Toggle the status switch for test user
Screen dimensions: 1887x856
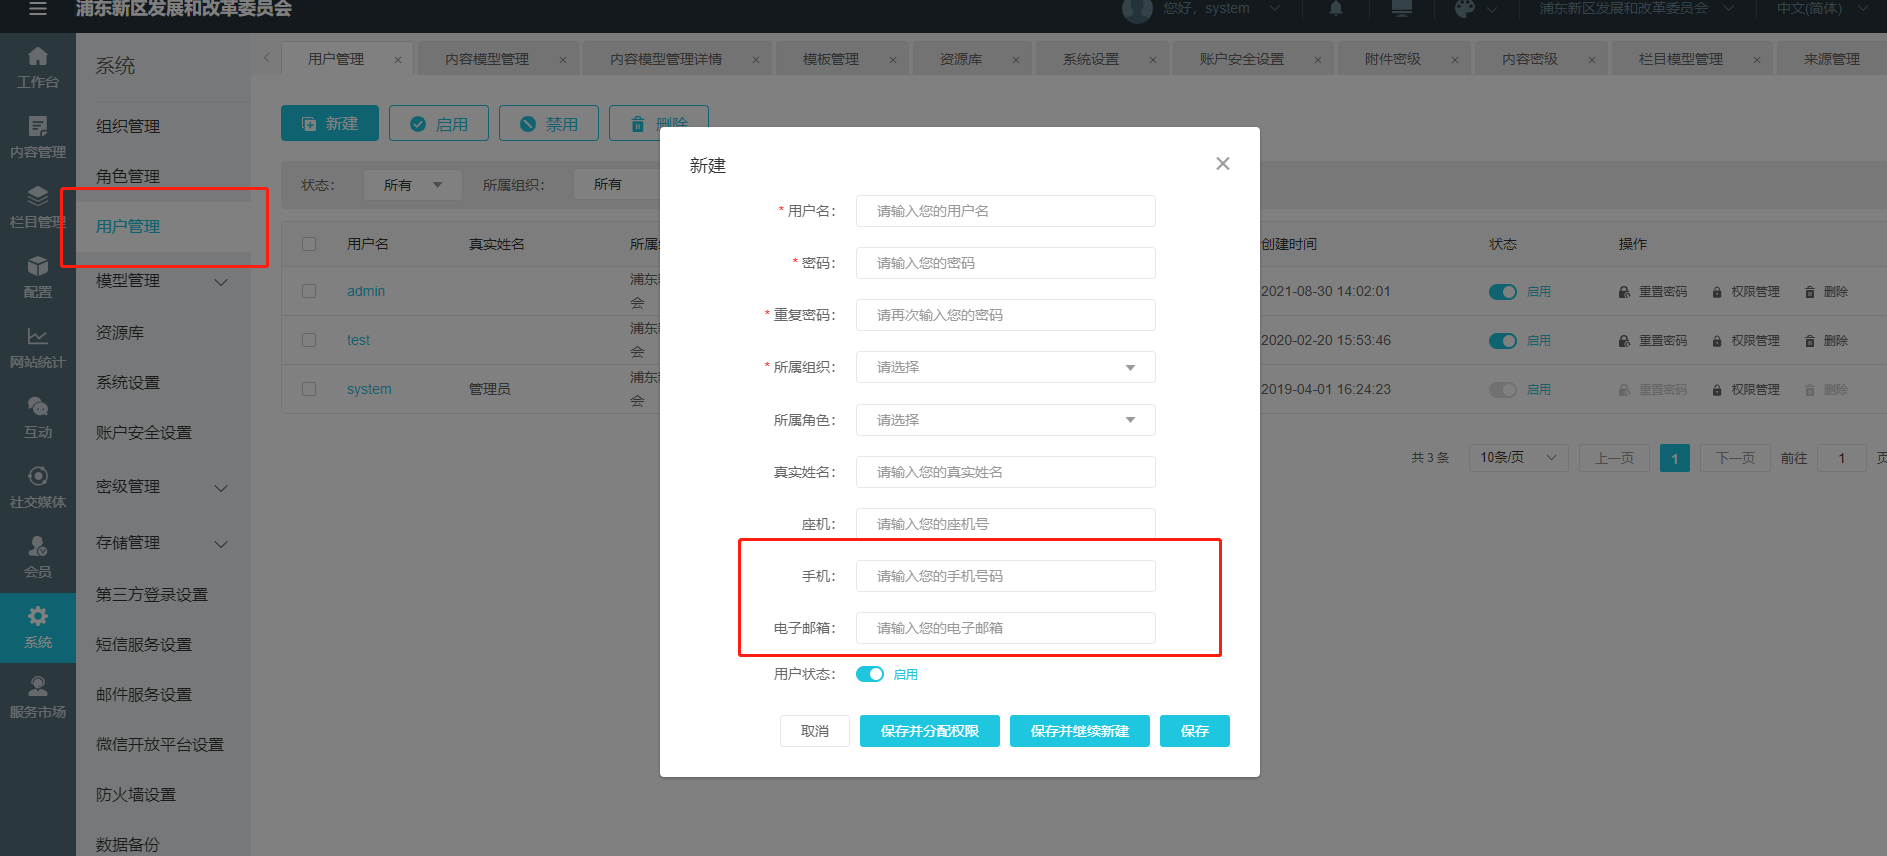click(1502, 341)
